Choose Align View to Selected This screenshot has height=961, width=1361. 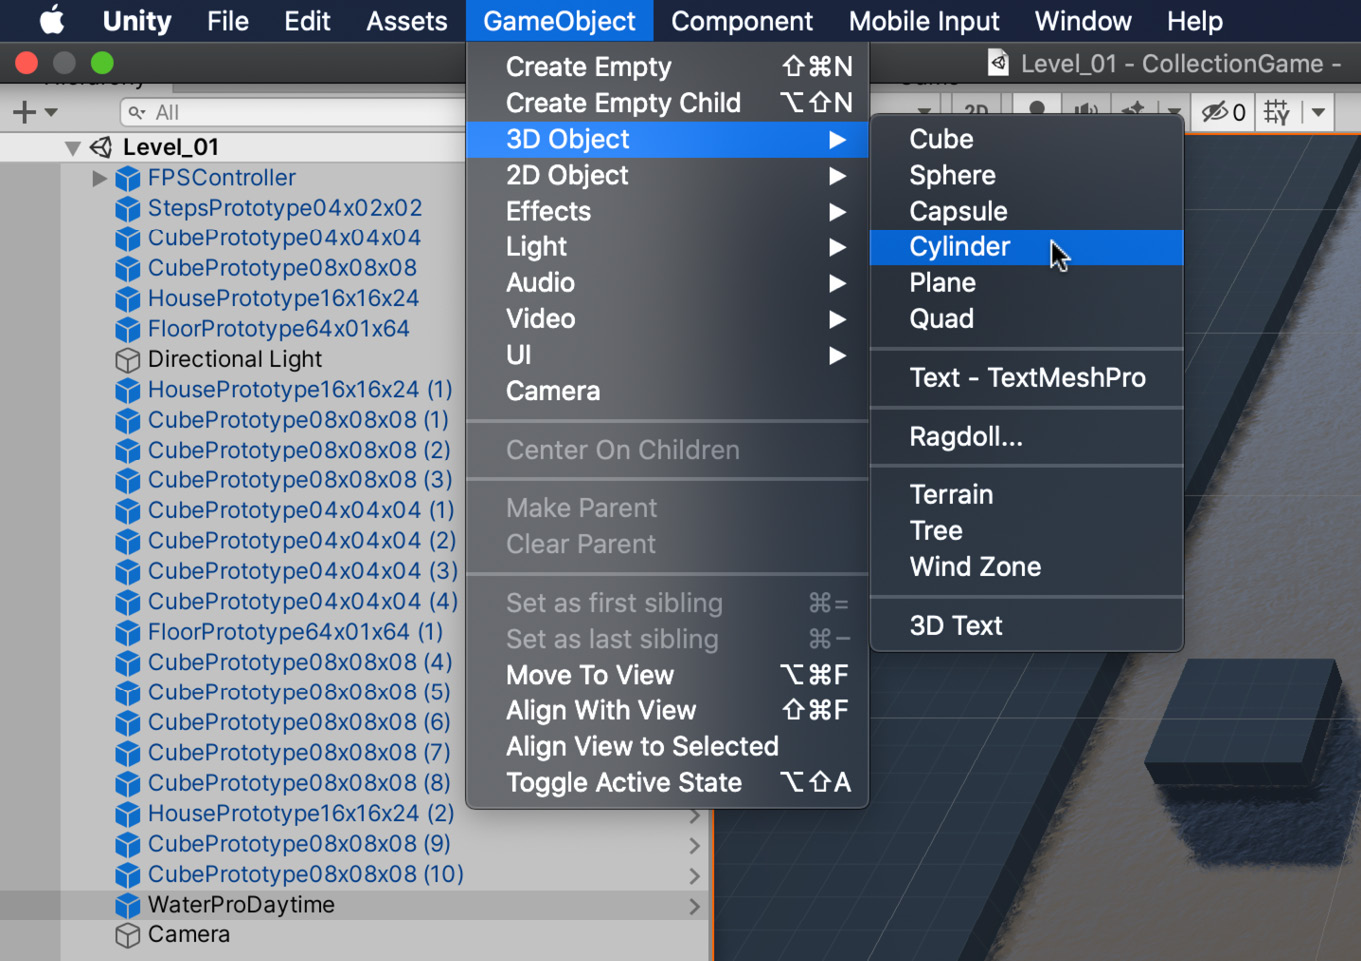click(x=667, y=747)
